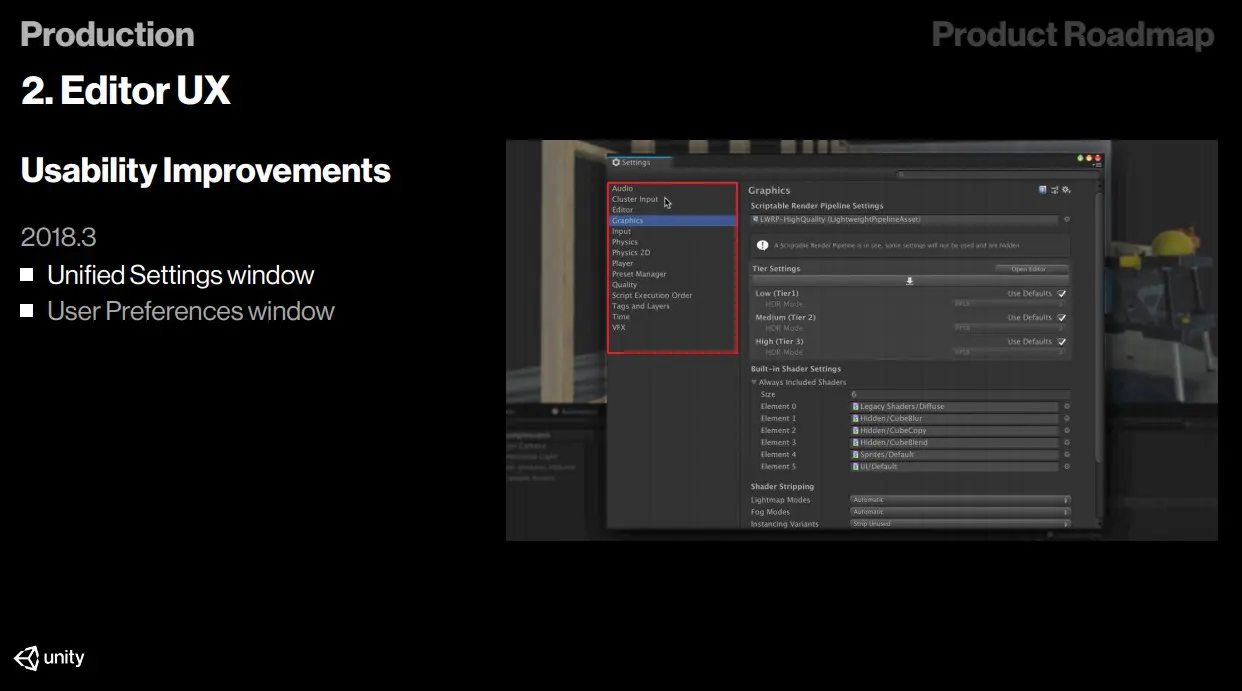Click the Hidden/CubeBlur element field

[954, 418]
